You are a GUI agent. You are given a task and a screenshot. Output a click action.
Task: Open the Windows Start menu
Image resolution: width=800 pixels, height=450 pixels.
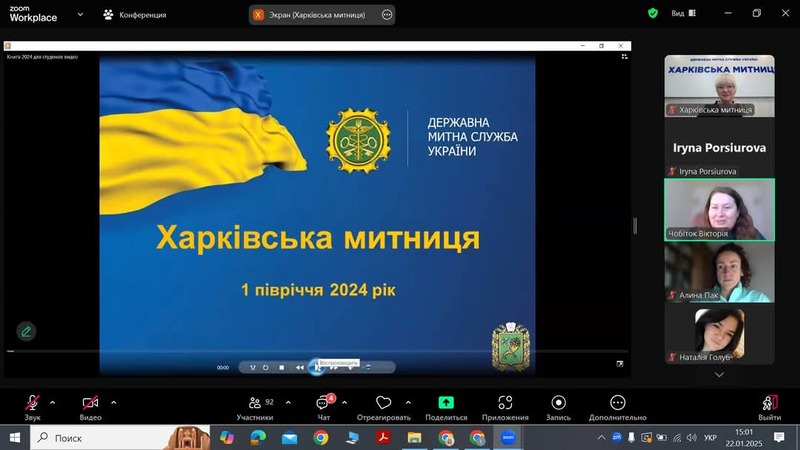coord(14,438)
